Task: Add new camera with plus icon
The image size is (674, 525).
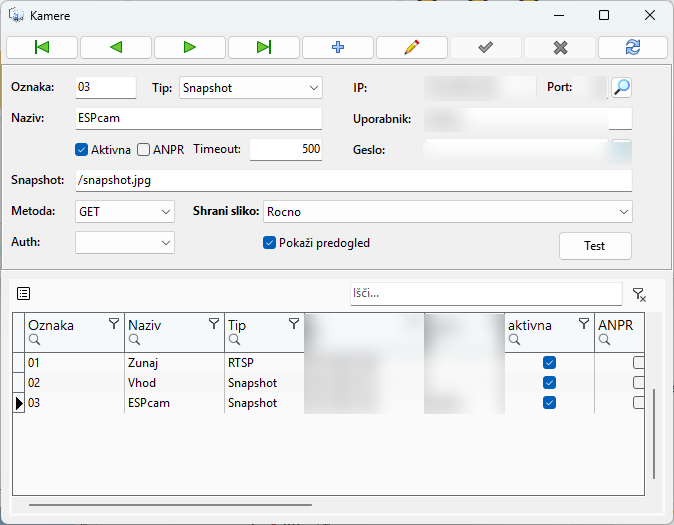Action: coord(338,47)
